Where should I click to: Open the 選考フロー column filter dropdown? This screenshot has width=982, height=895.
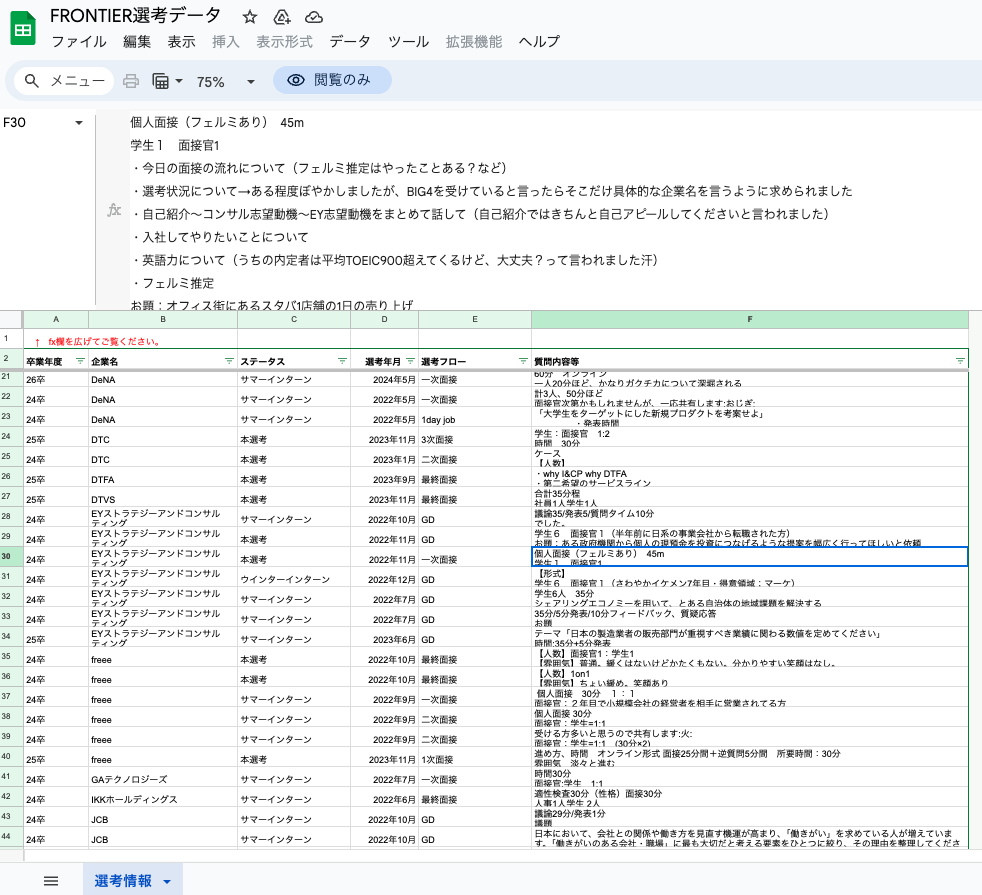coord(523,360)
